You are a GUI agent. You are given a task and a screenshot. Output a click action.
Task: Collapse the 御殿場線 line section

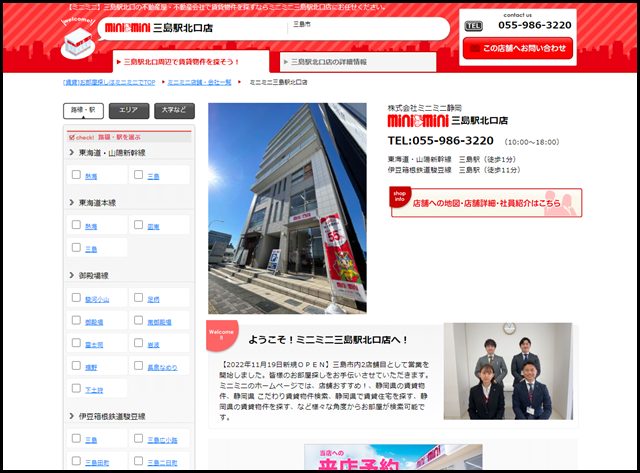[89, 275]
